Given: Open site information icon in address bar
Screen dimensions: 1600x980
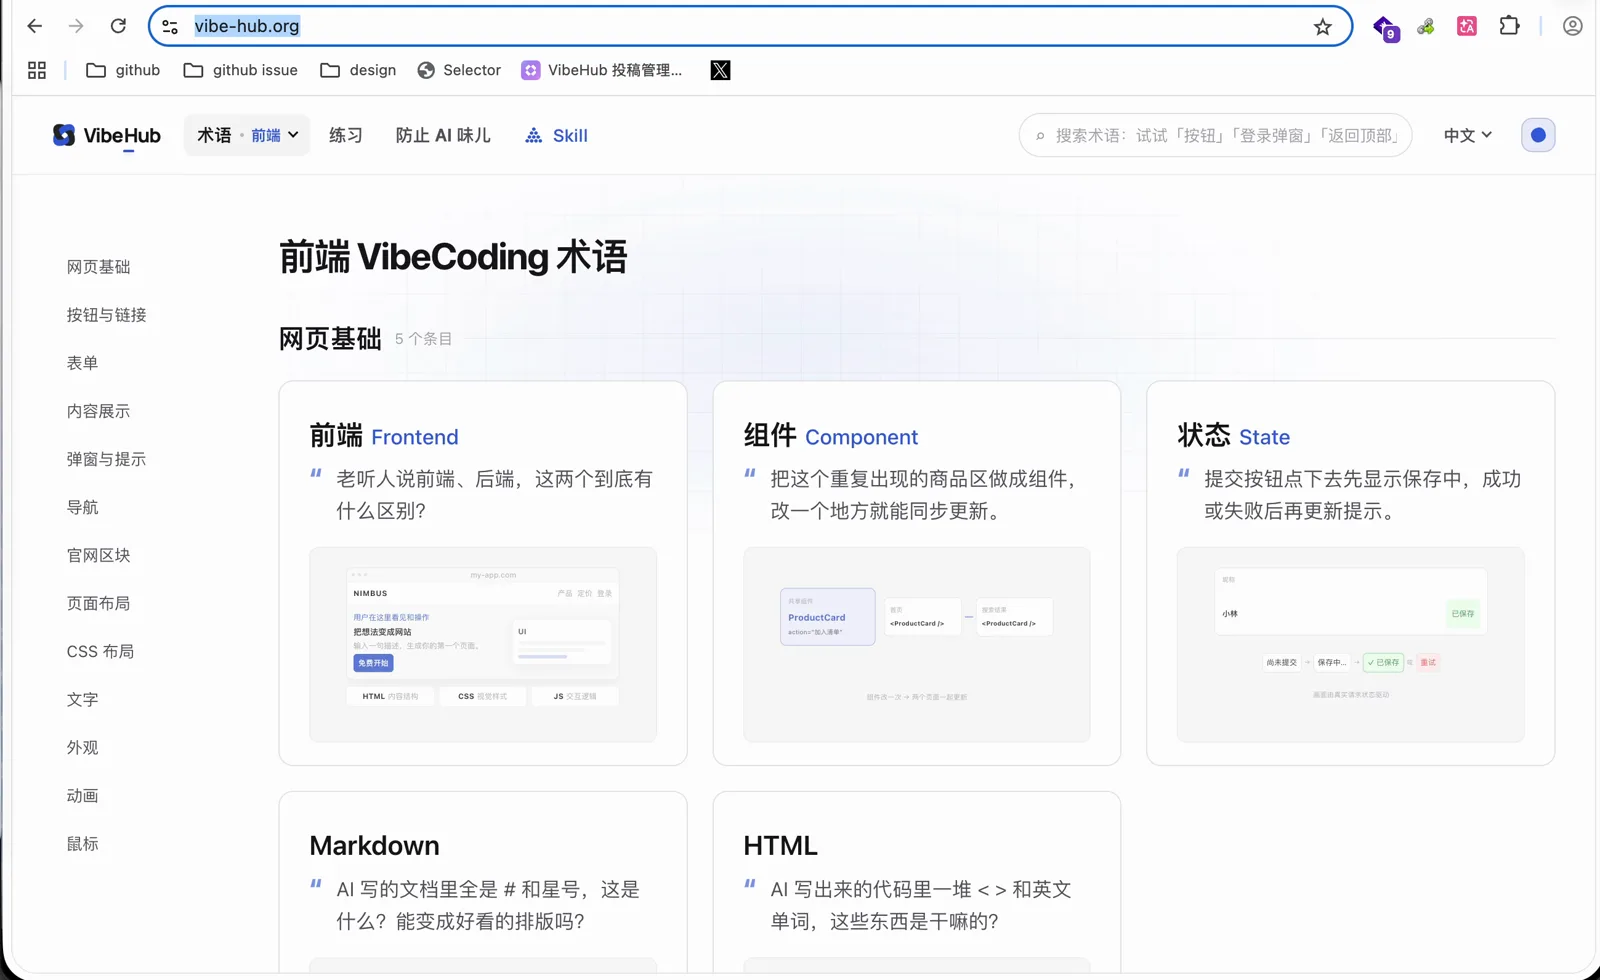Looking at the screenshot, I should click(170, 26).
